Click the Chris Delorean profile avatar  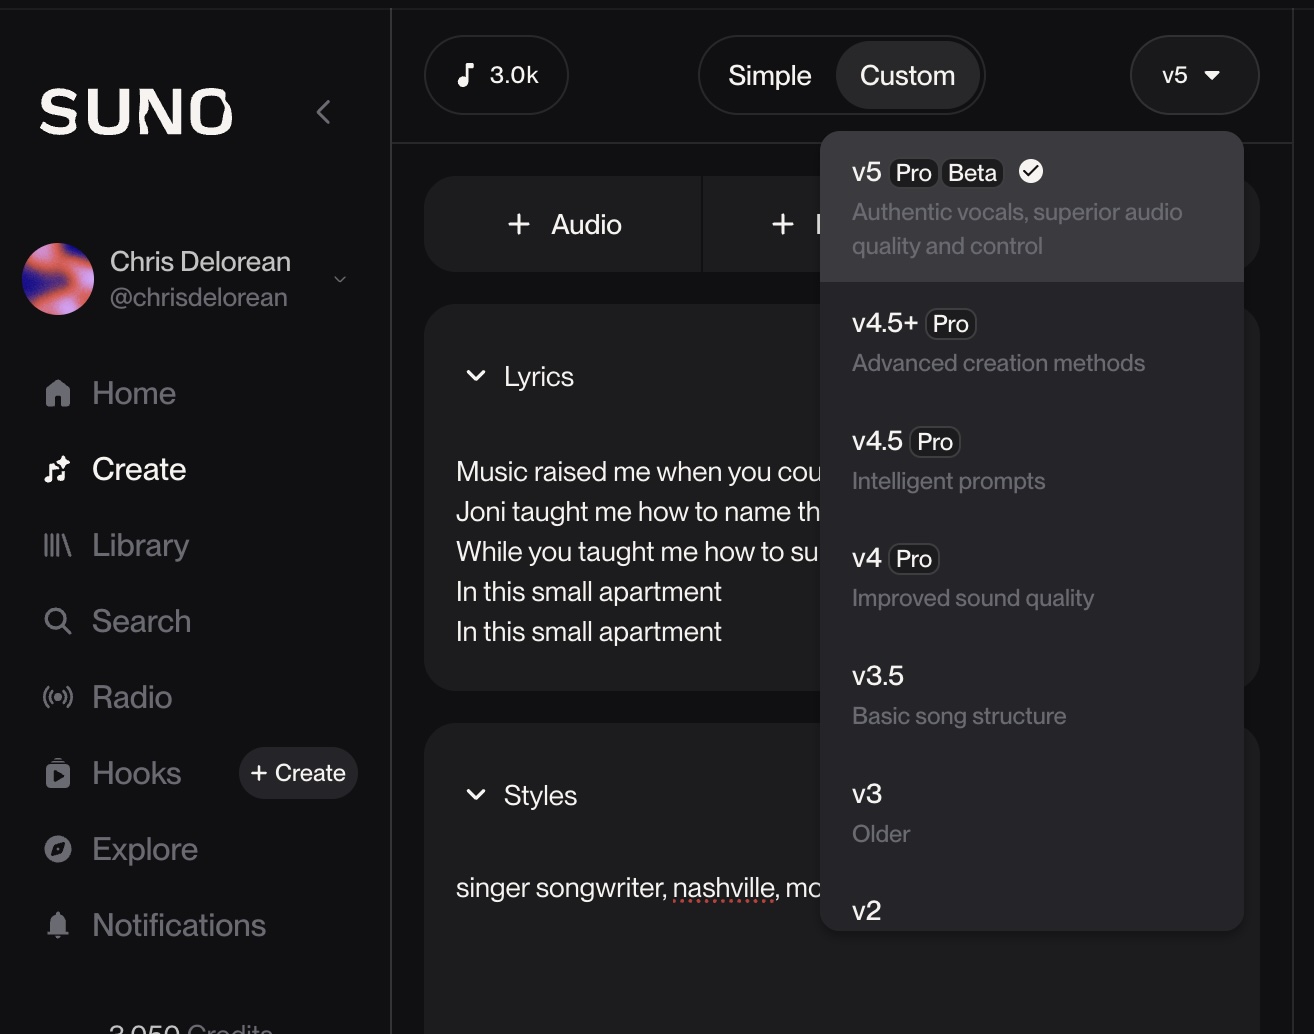tap(58, 279)
